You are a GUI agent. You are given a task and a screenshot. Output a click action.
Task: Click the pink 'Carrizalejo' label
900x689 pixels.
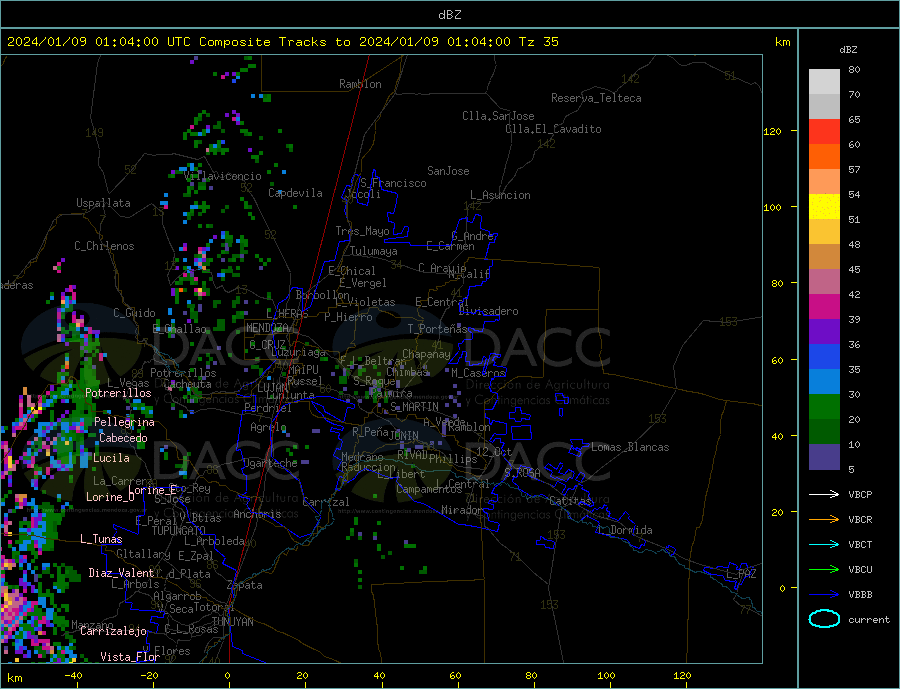point(113,631)
